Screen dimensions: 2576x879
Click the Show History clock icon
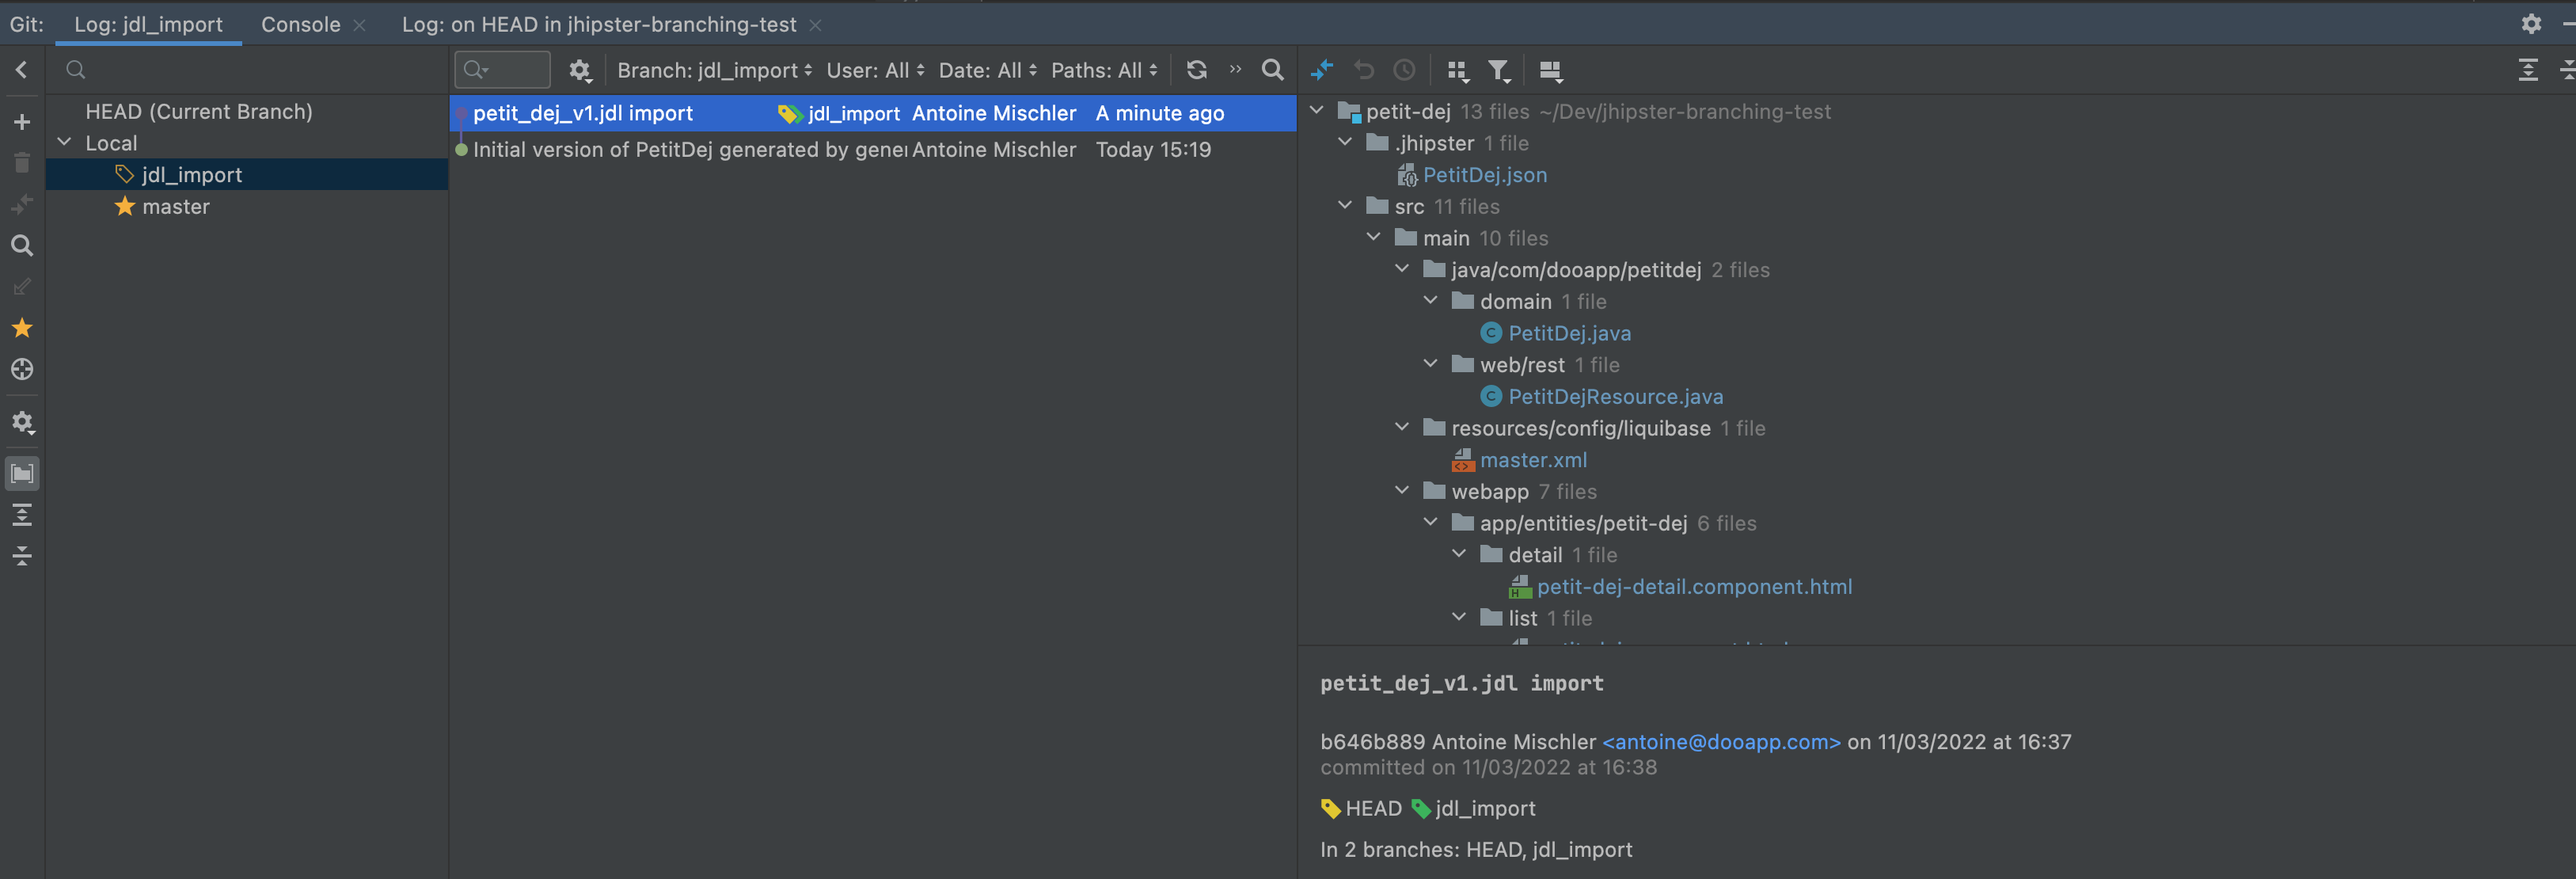tap(1405, 70)
